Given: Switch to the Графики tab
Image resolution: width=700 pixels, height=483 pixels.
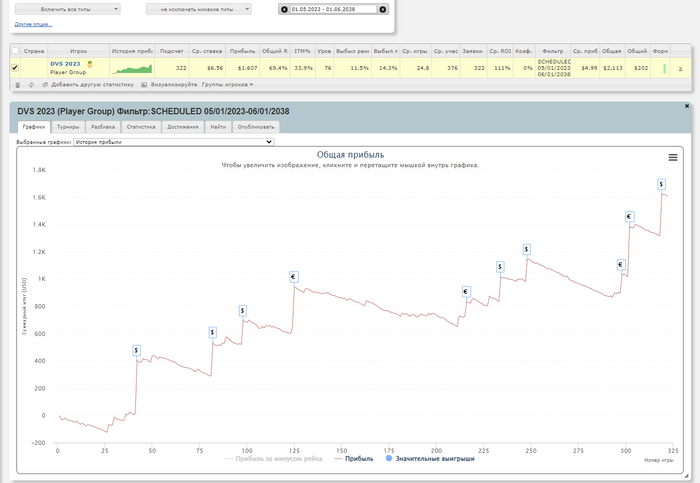Looking at the screenshot, I should (x=34, y=127).
